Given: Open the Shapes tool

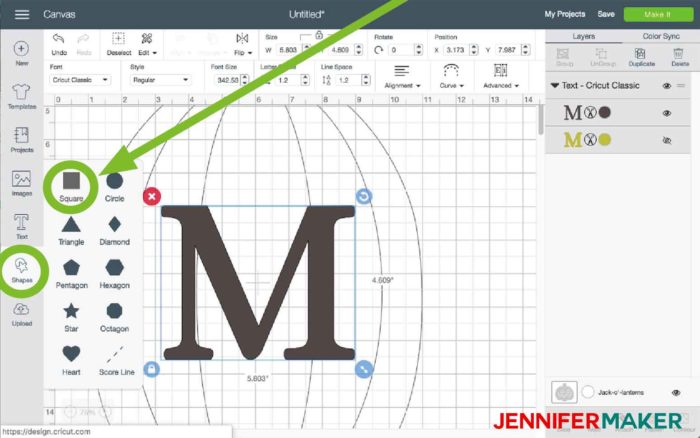Looking at the screenshot, I should (x=21, y=271).
